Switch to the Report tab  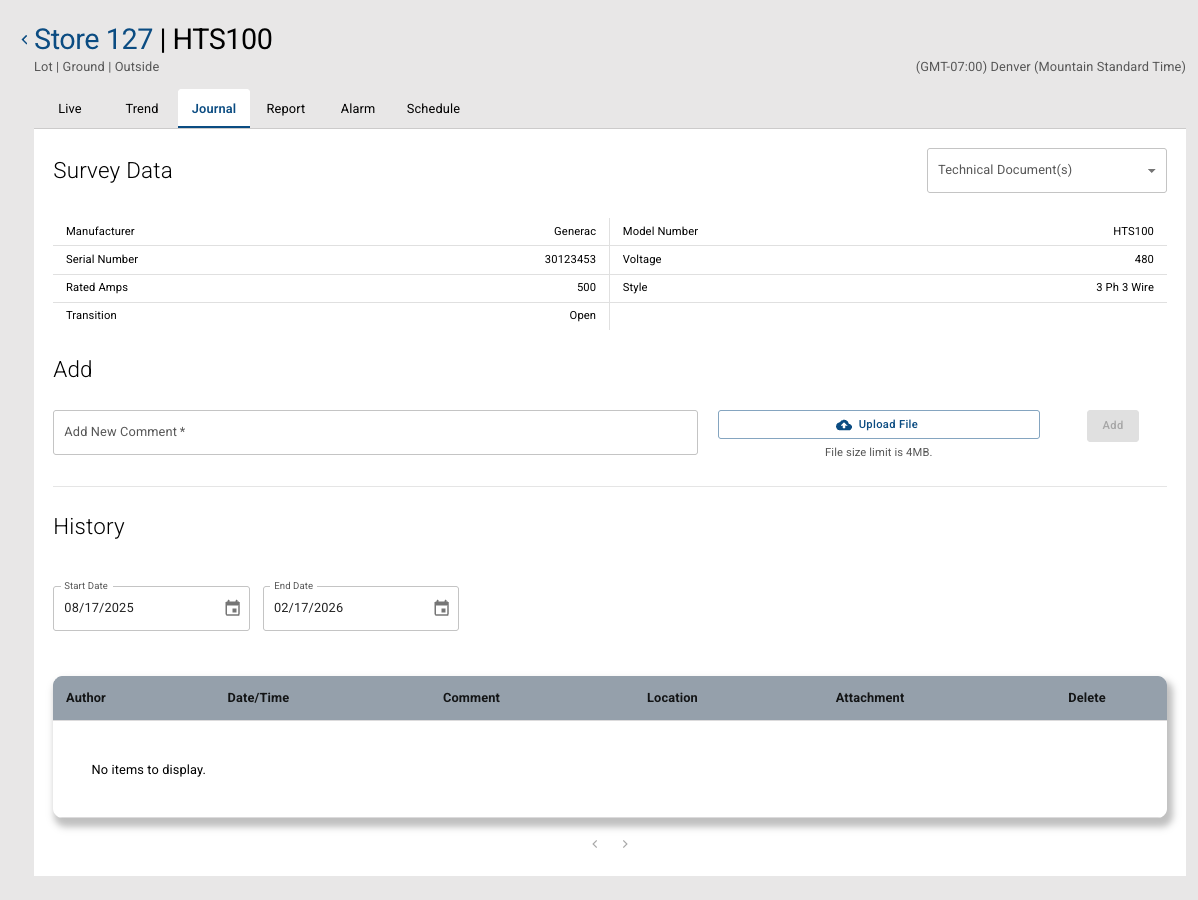click(x=286, y=109)
